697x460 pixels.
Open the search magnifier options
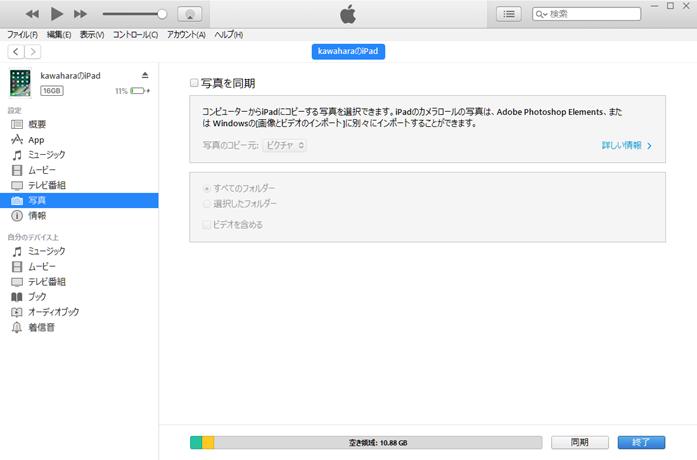541,14
